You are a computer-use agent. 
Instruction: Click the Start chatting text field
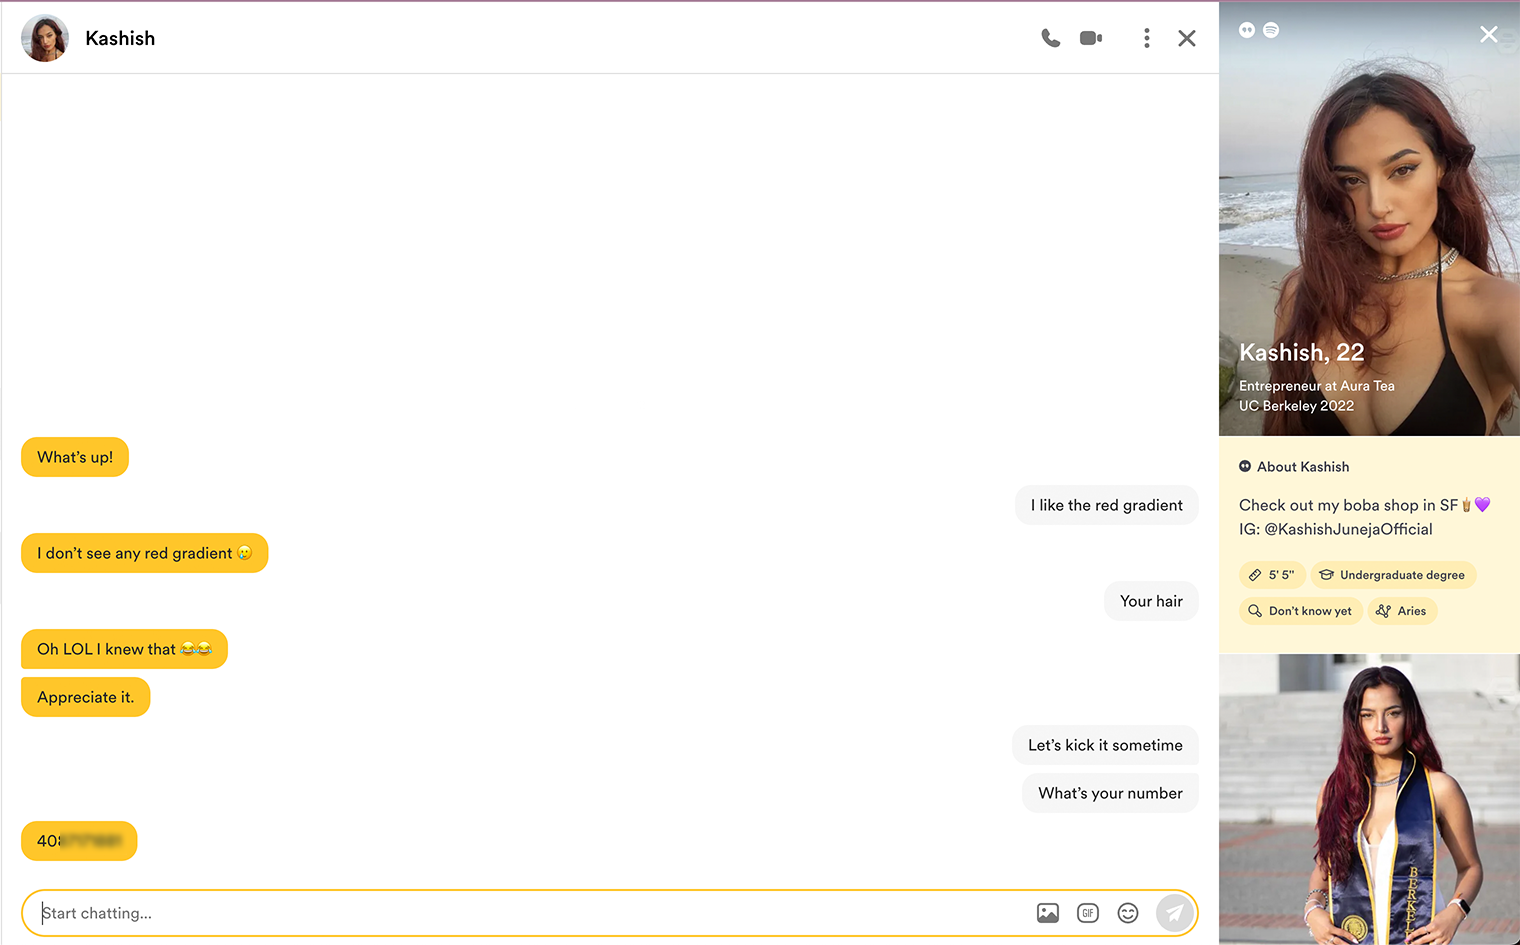click(530, 913)
